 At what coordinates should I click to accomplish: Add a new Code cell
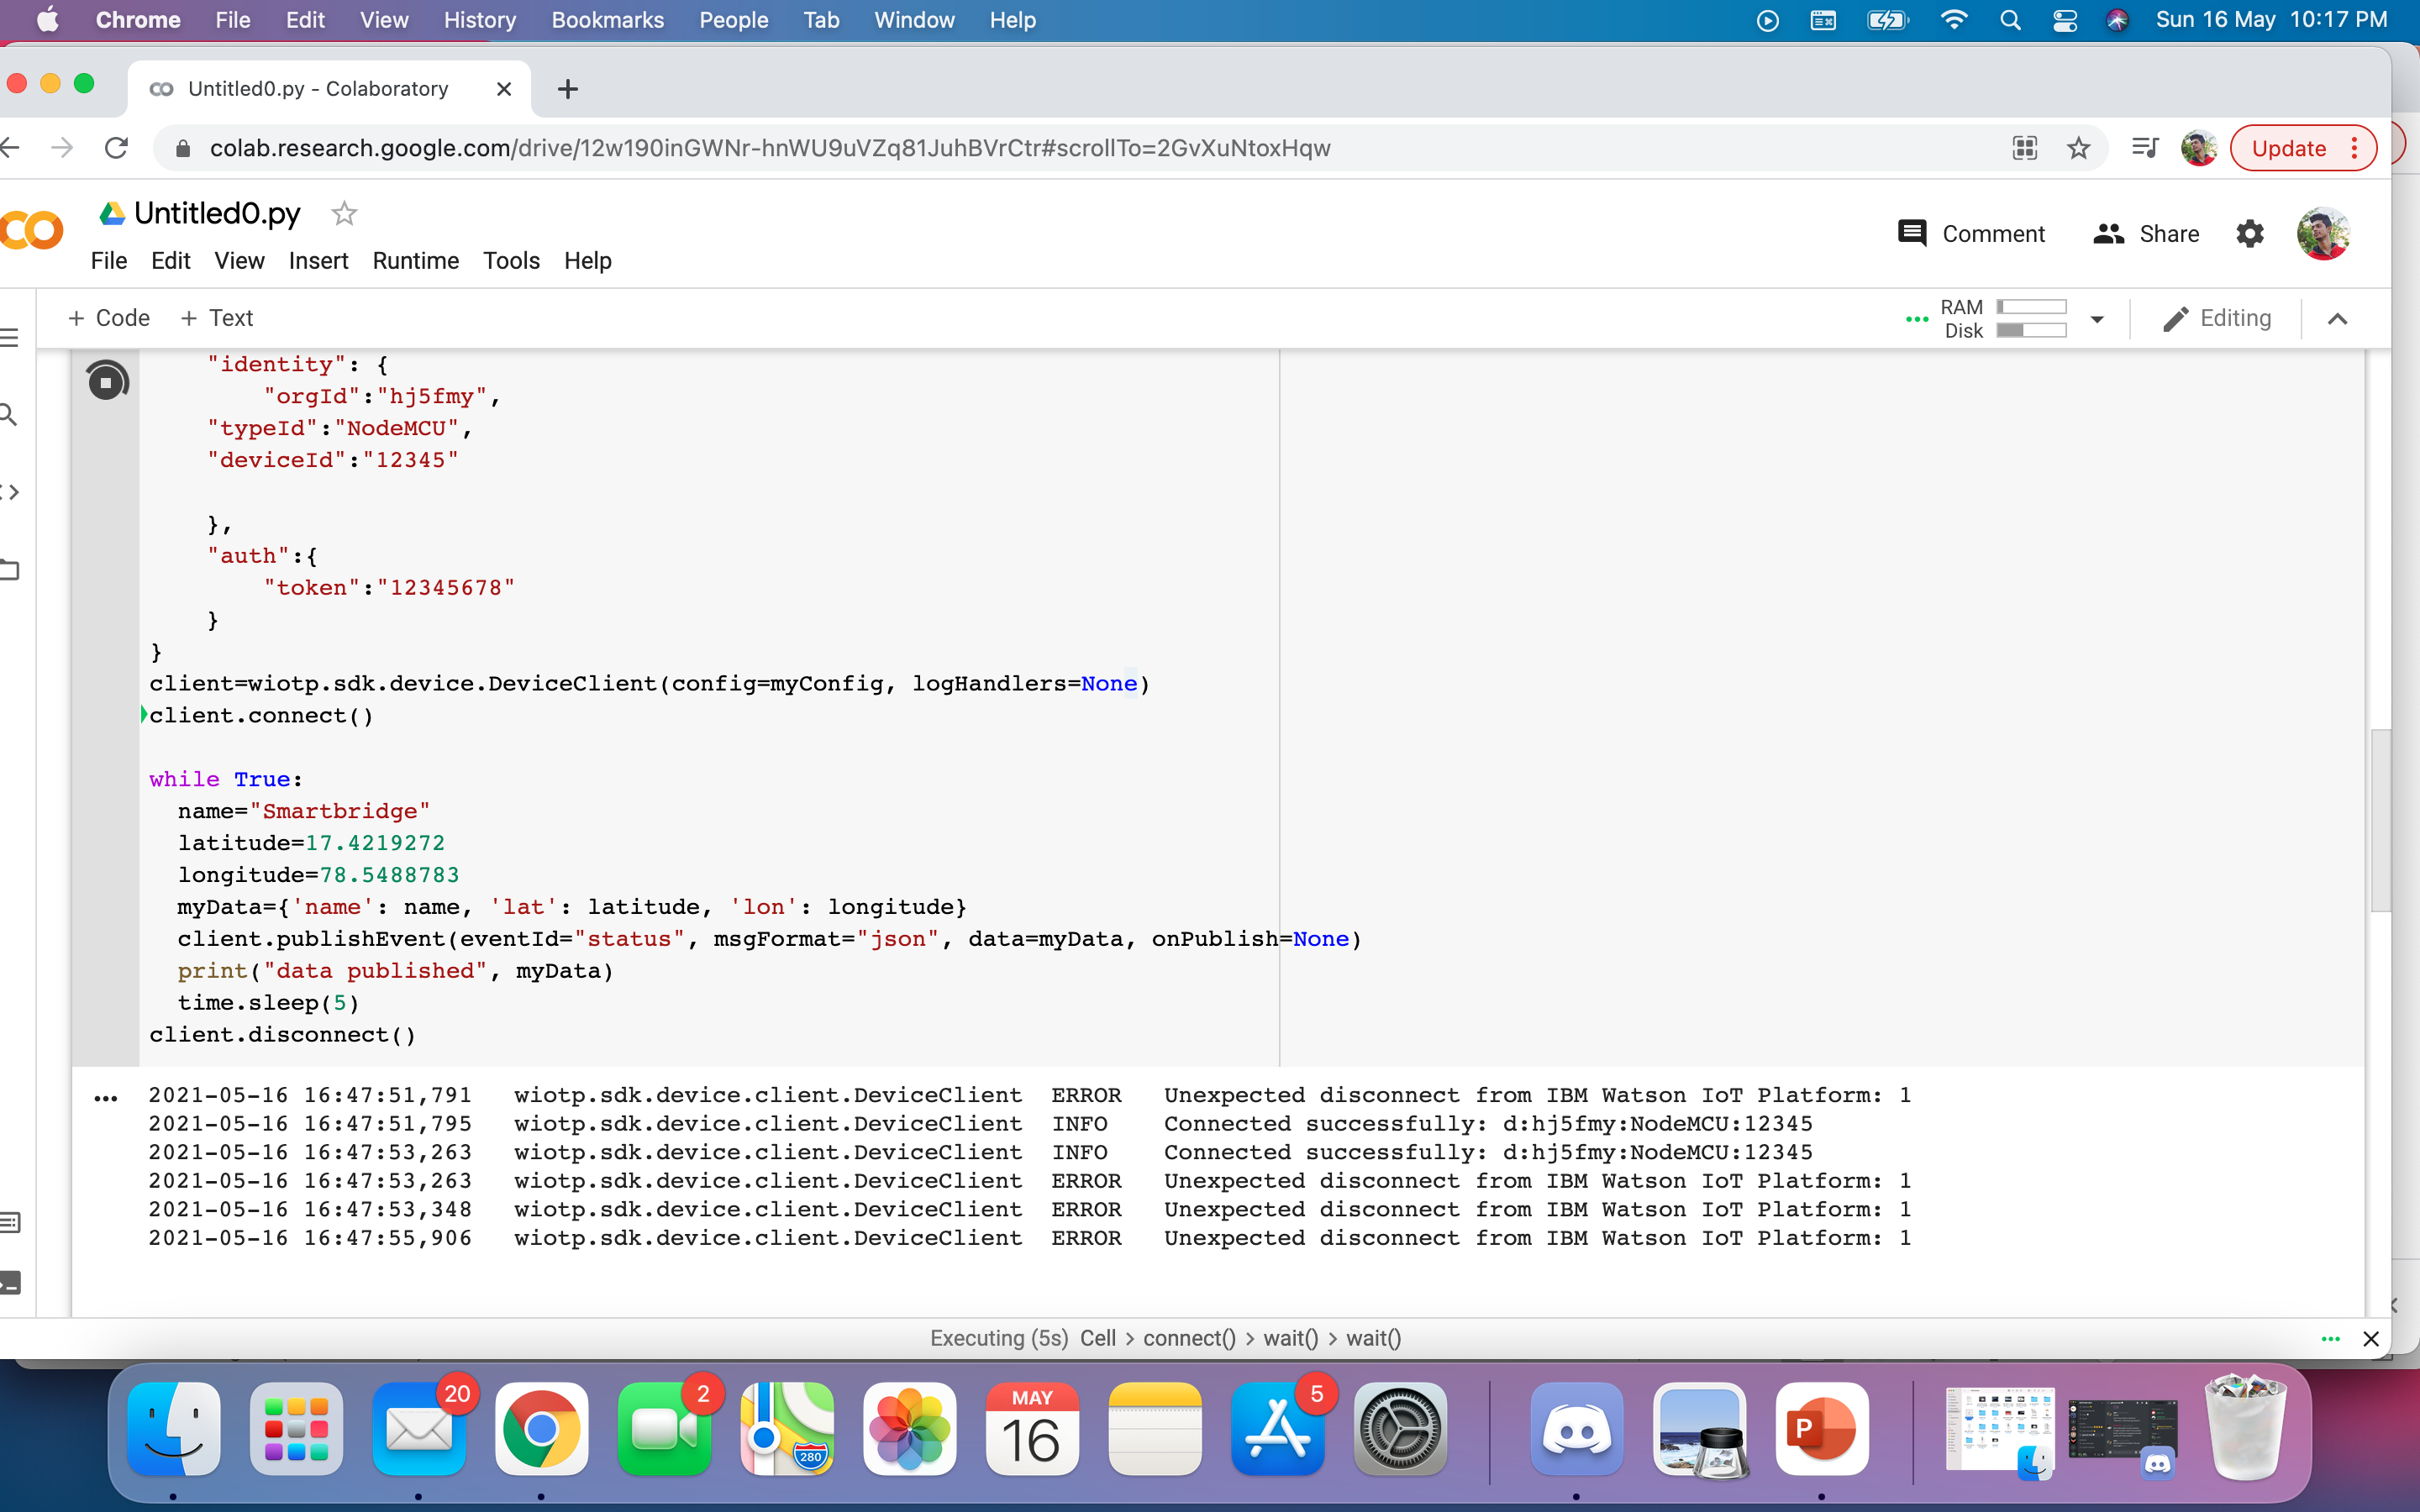[108, 318]
